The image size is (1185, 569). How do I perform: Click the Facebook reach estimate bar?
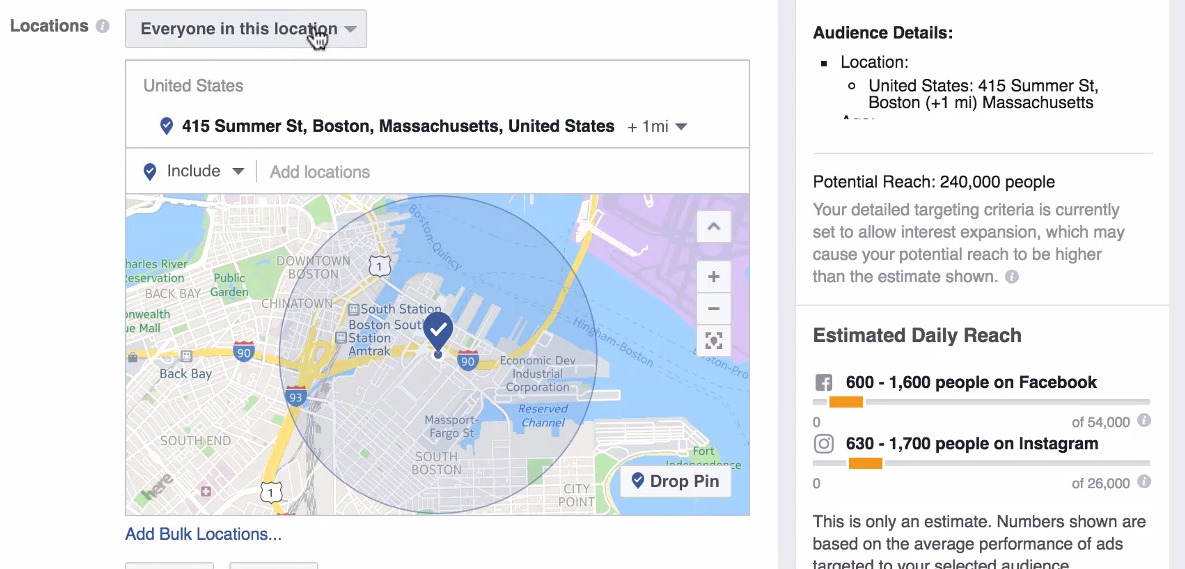click(x=981, y=402)
